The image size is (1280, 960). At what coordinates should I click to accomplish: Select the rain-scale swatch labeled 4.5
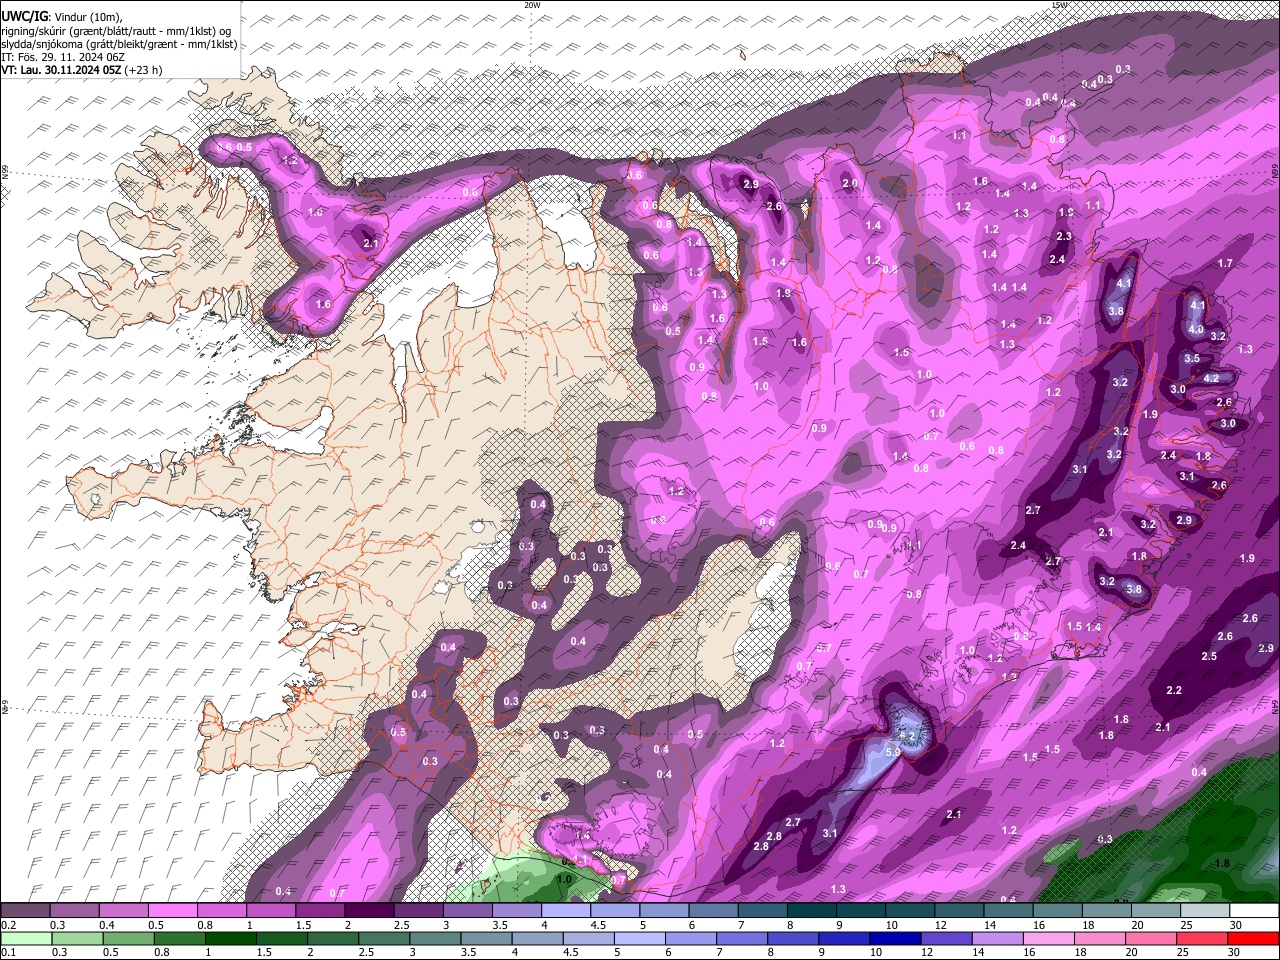coord(590,938)
